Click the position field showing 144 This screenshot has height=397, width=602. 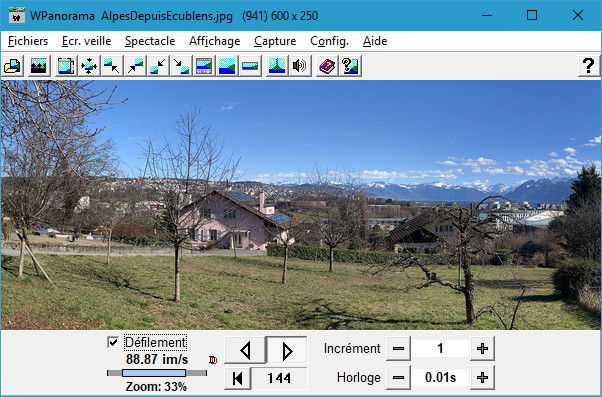point(279,378)
